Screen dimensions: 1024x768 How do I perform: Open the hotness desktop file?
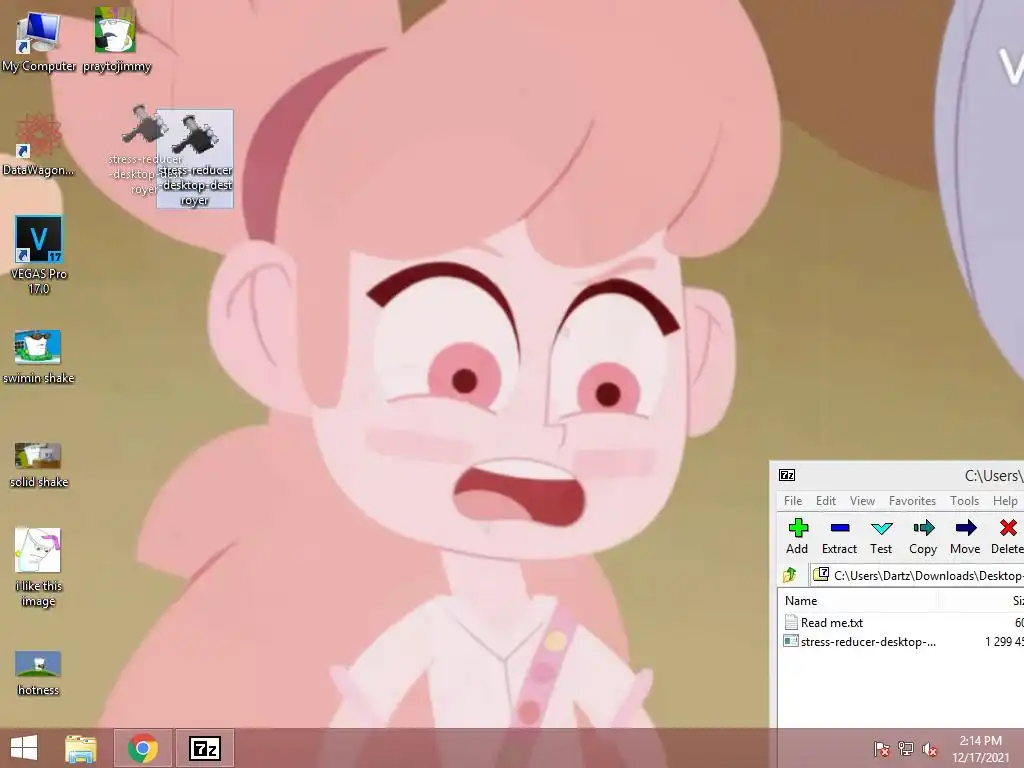39,673
